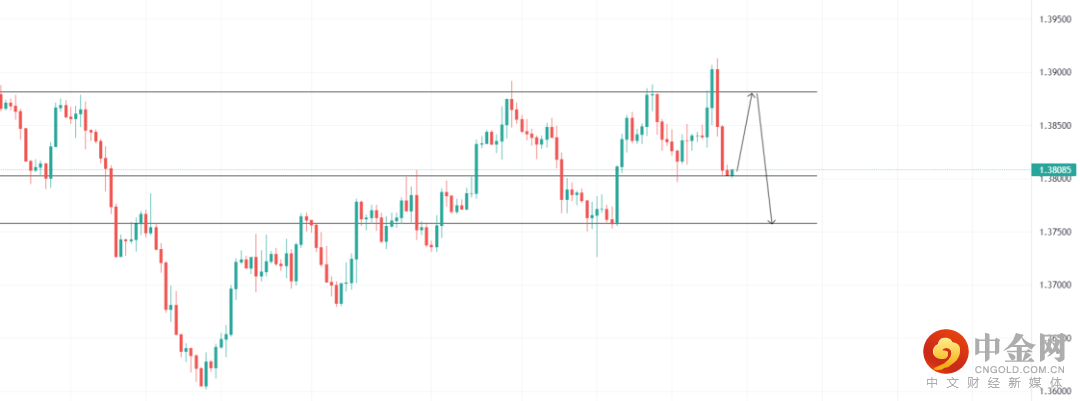This screenshot has width=1080, height=401.
Task: Click the dotted current price line
Action: 900,170
